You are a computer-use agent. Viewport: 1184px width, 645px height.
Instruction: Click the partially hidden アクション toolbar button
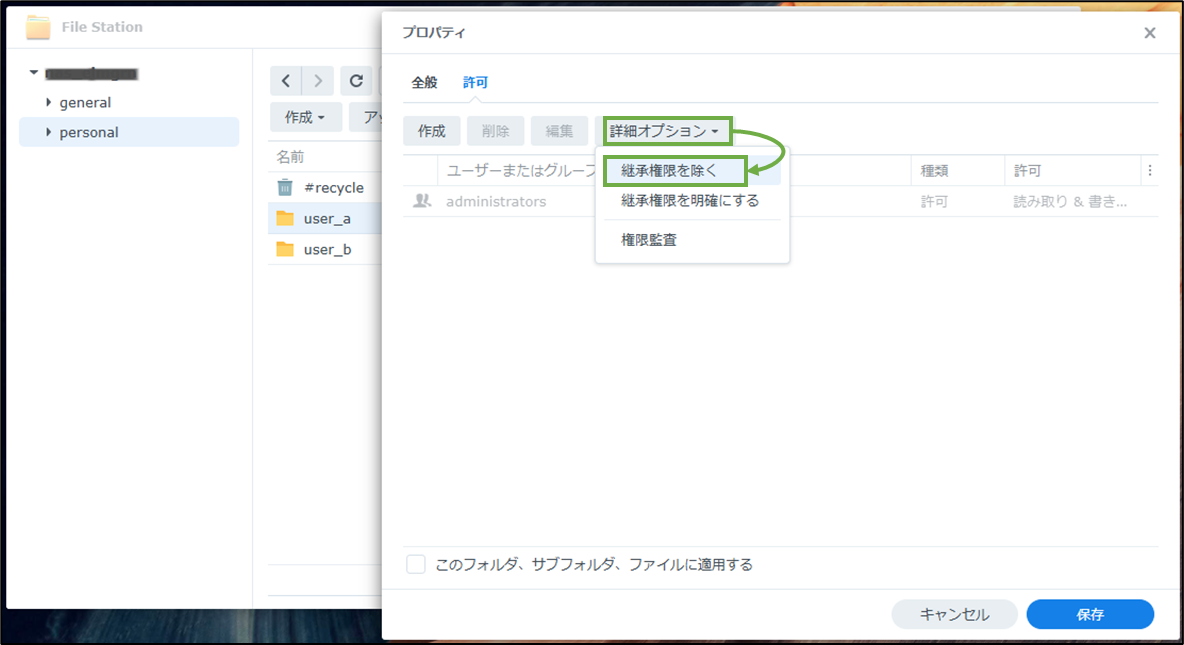click(366, 117)
